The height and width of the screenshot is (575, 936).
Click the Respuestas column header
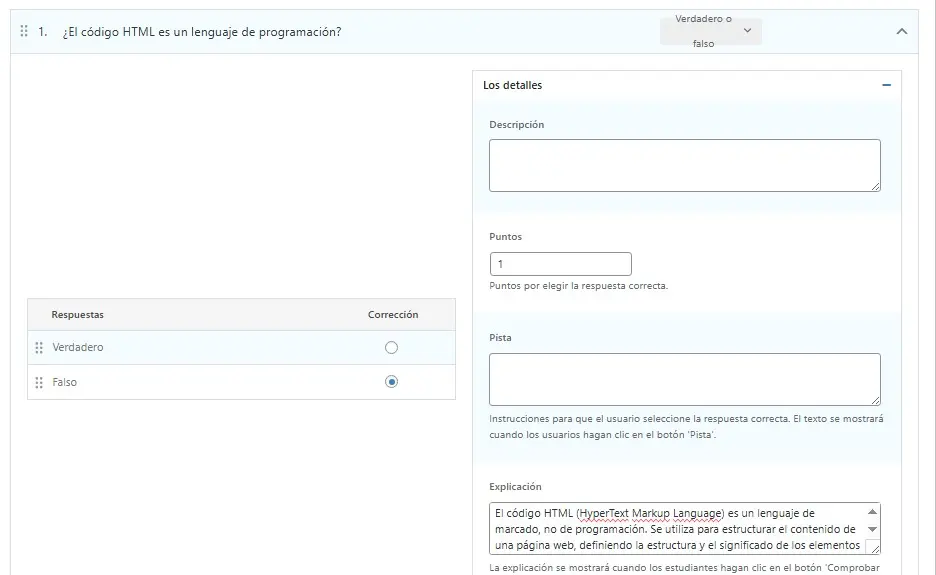click(x=78, y=315)
